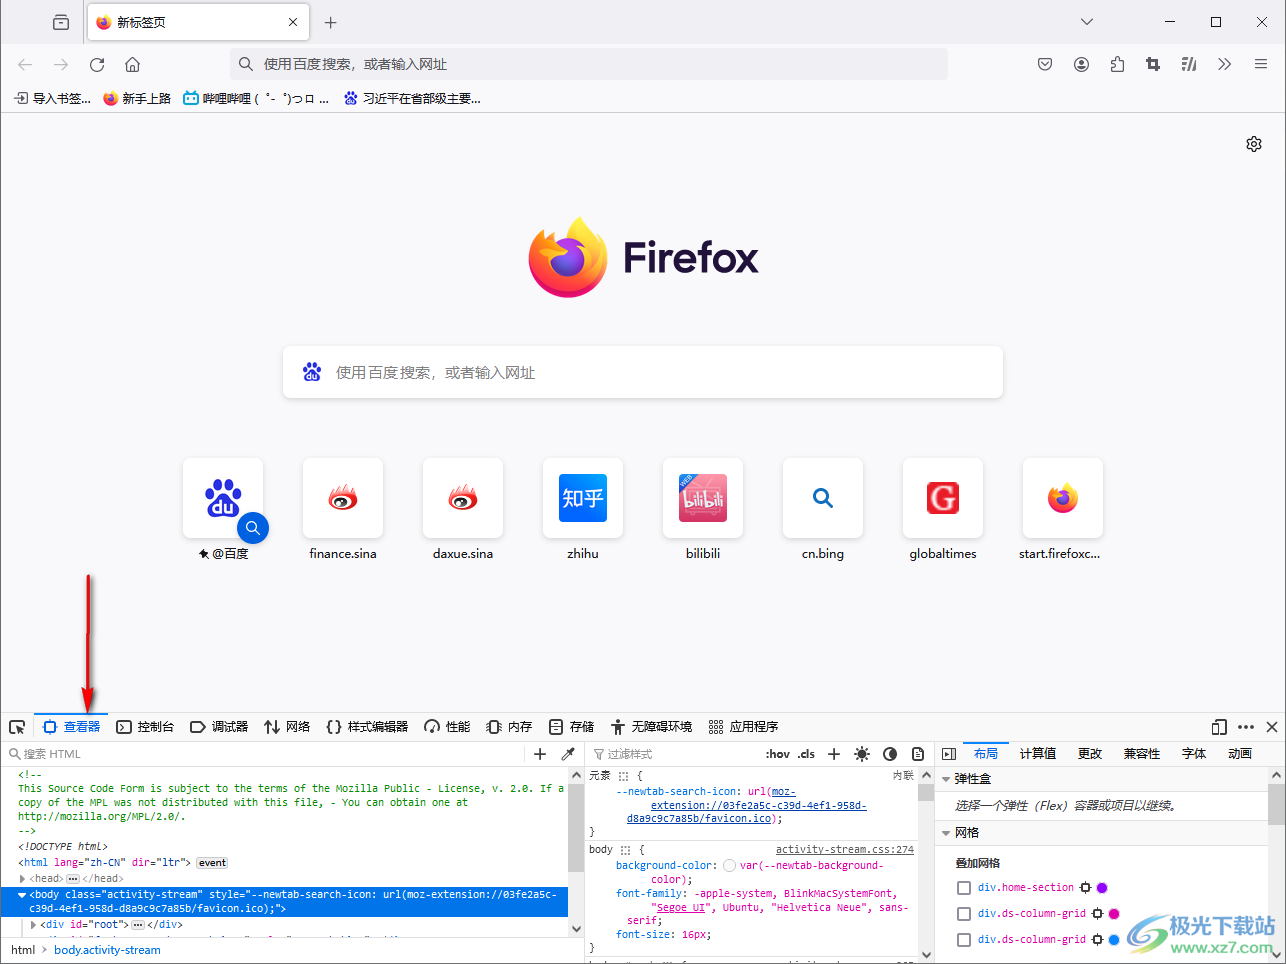The width and height of the screenshot is (1286, 964).
Task: Reload the current page
Action: pyautogui.click(x=97, y=64)
